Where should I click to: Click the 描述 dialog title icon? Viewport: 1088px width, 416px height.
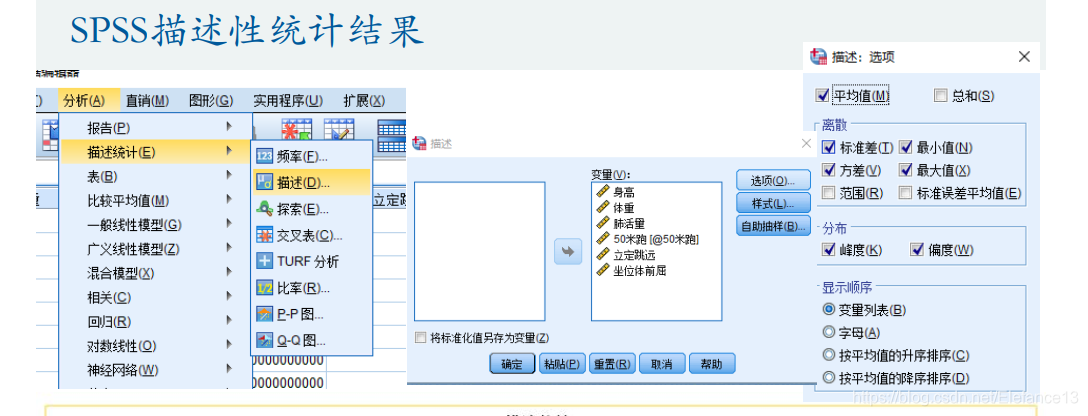pos(419,143)
